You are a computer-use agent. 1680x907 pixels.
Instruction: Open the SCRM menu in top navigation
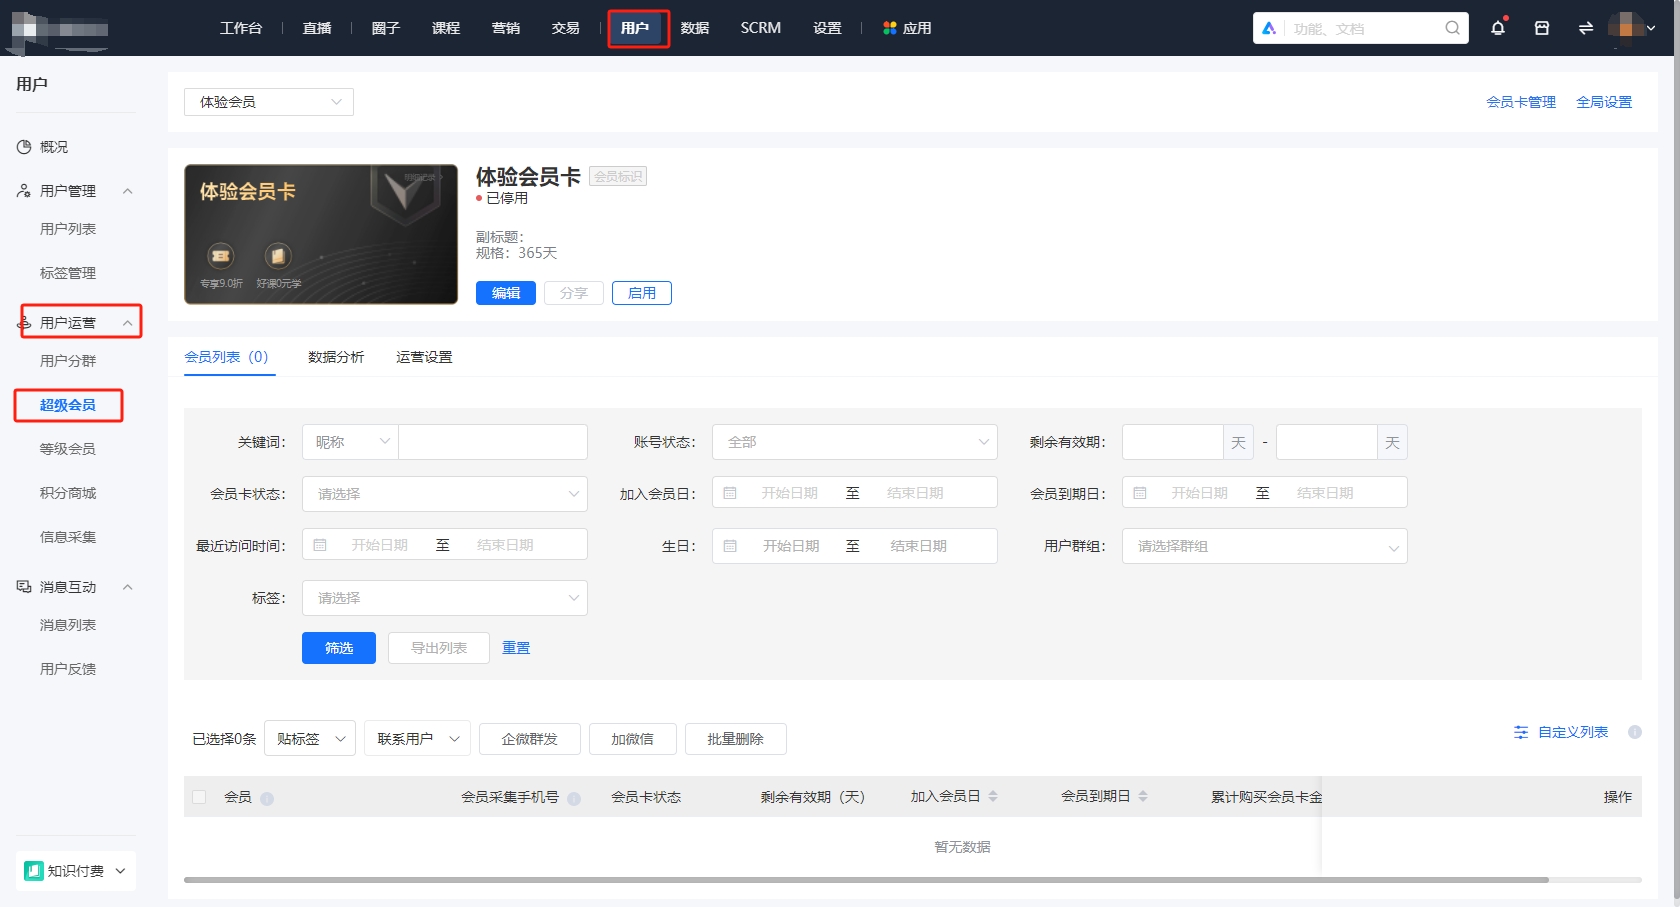click(759, 28)
